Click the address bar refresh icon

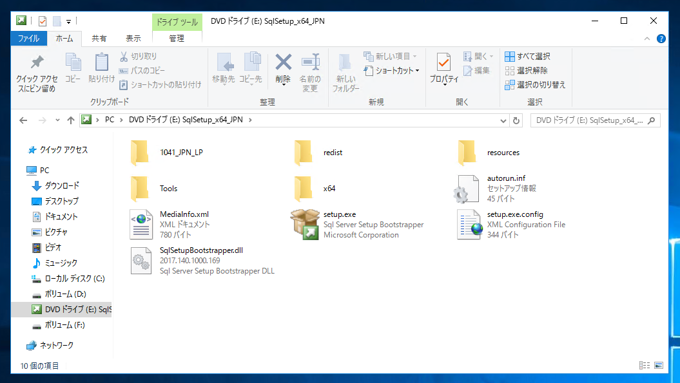(x=516, y=120)
